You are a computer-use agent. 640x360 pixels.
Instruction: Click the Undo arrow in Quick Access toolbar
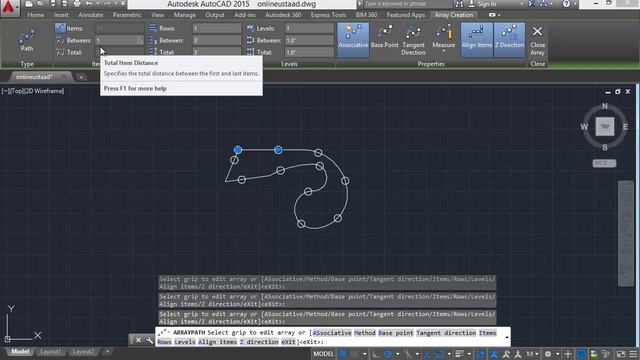click(x=89, y=4)
